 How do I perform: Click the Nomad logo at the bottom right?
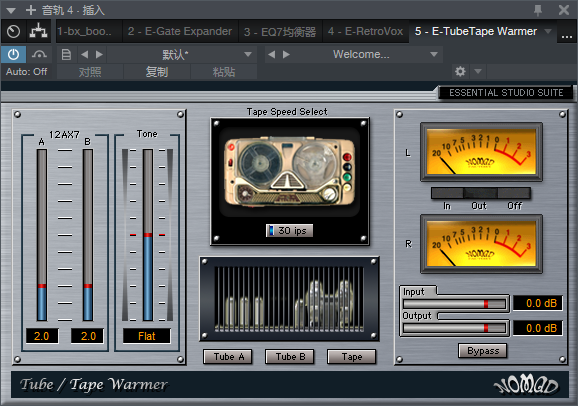click(x=526, y=385)
